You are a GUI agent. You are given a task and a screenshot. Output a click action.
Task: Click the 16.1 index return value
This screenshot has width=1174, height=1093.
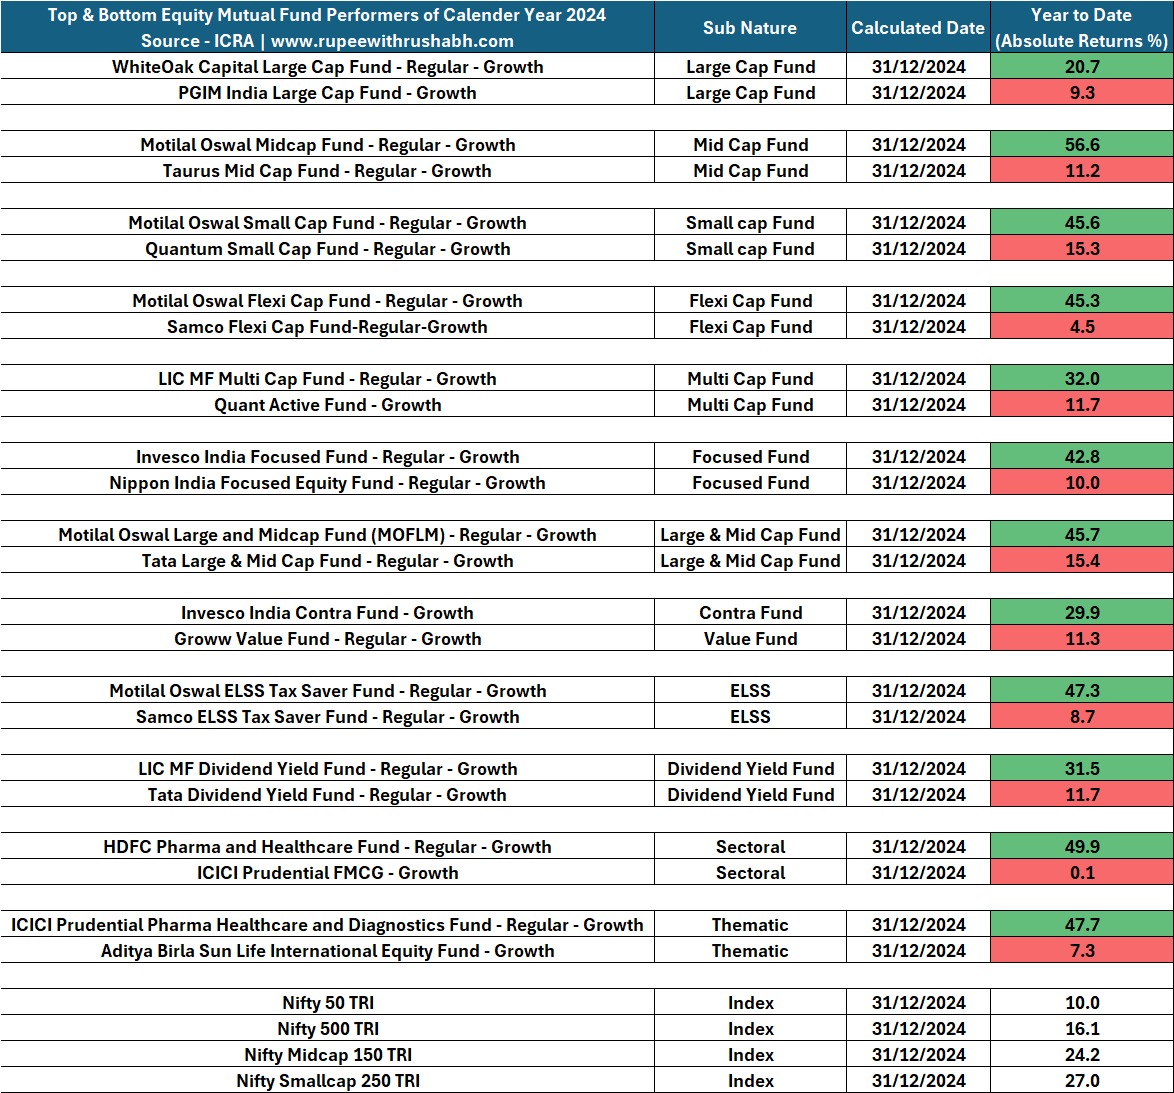point(1082,1029)
